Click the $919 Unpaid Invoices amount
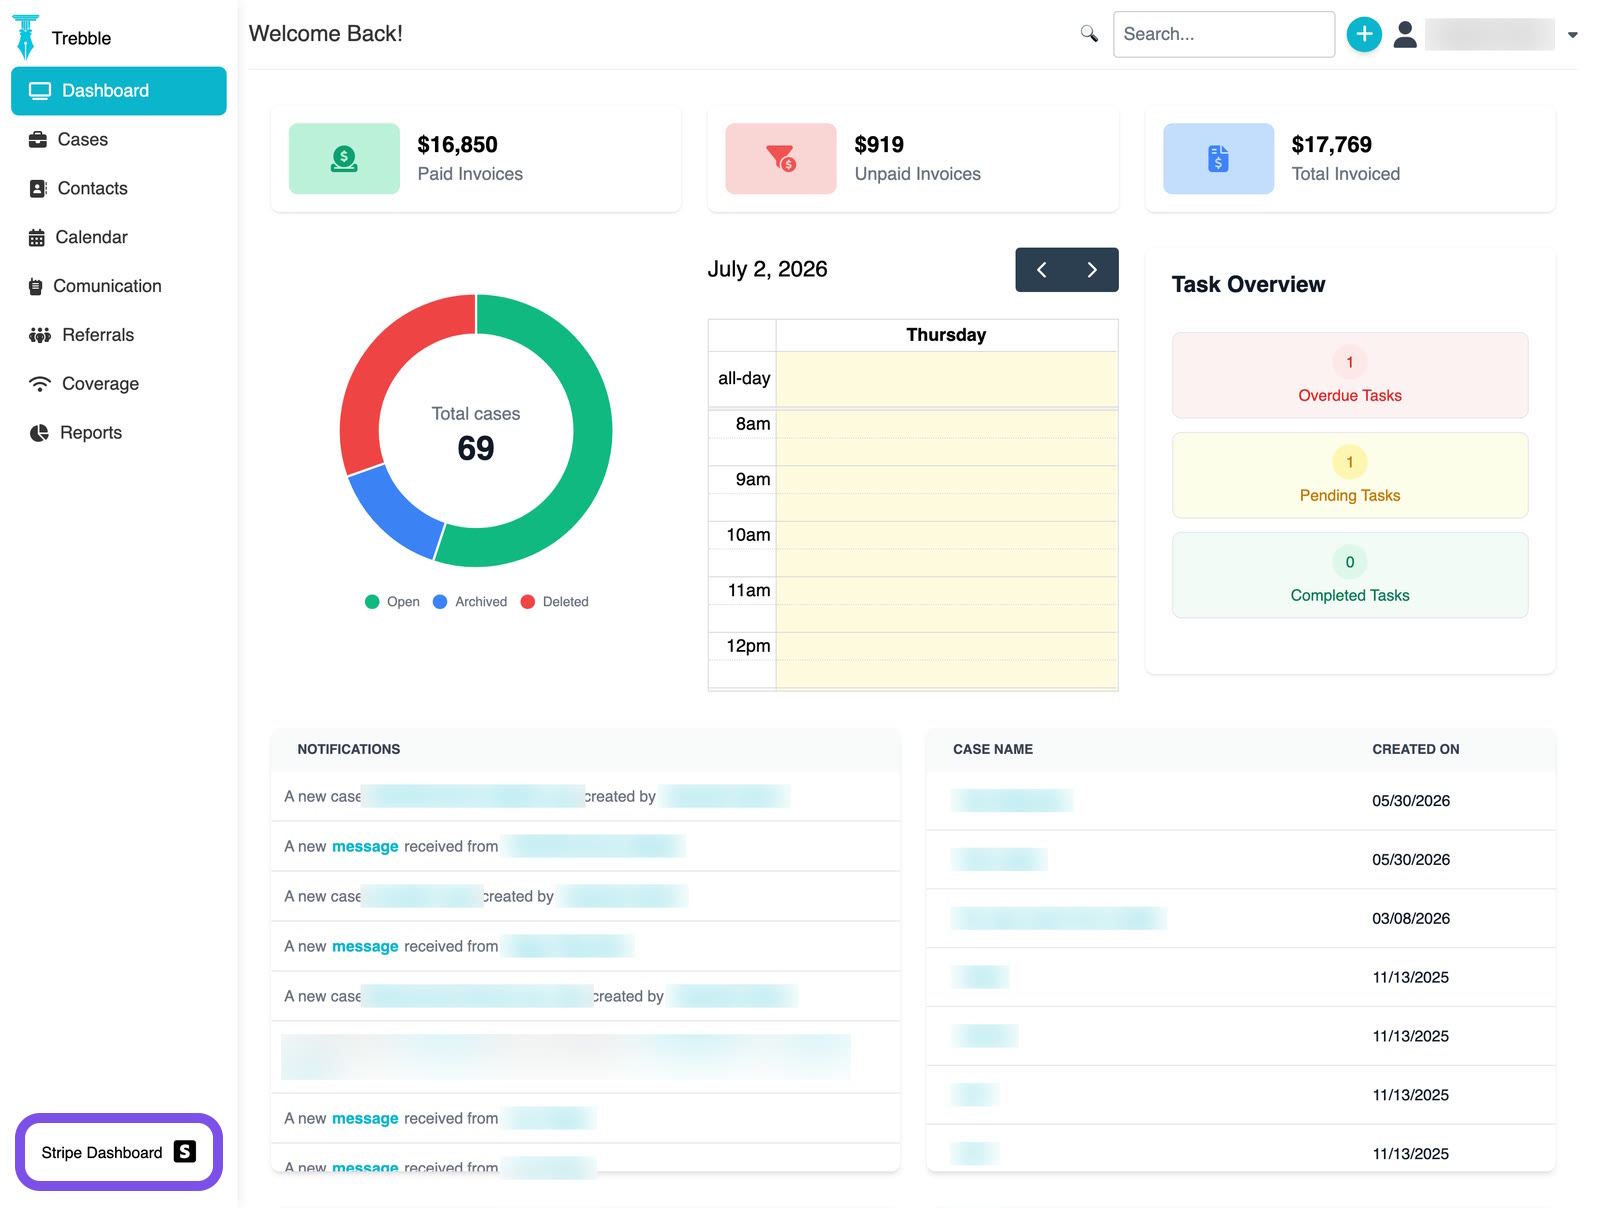This screenshot has height=1208, width=1600. pos(879,145)
